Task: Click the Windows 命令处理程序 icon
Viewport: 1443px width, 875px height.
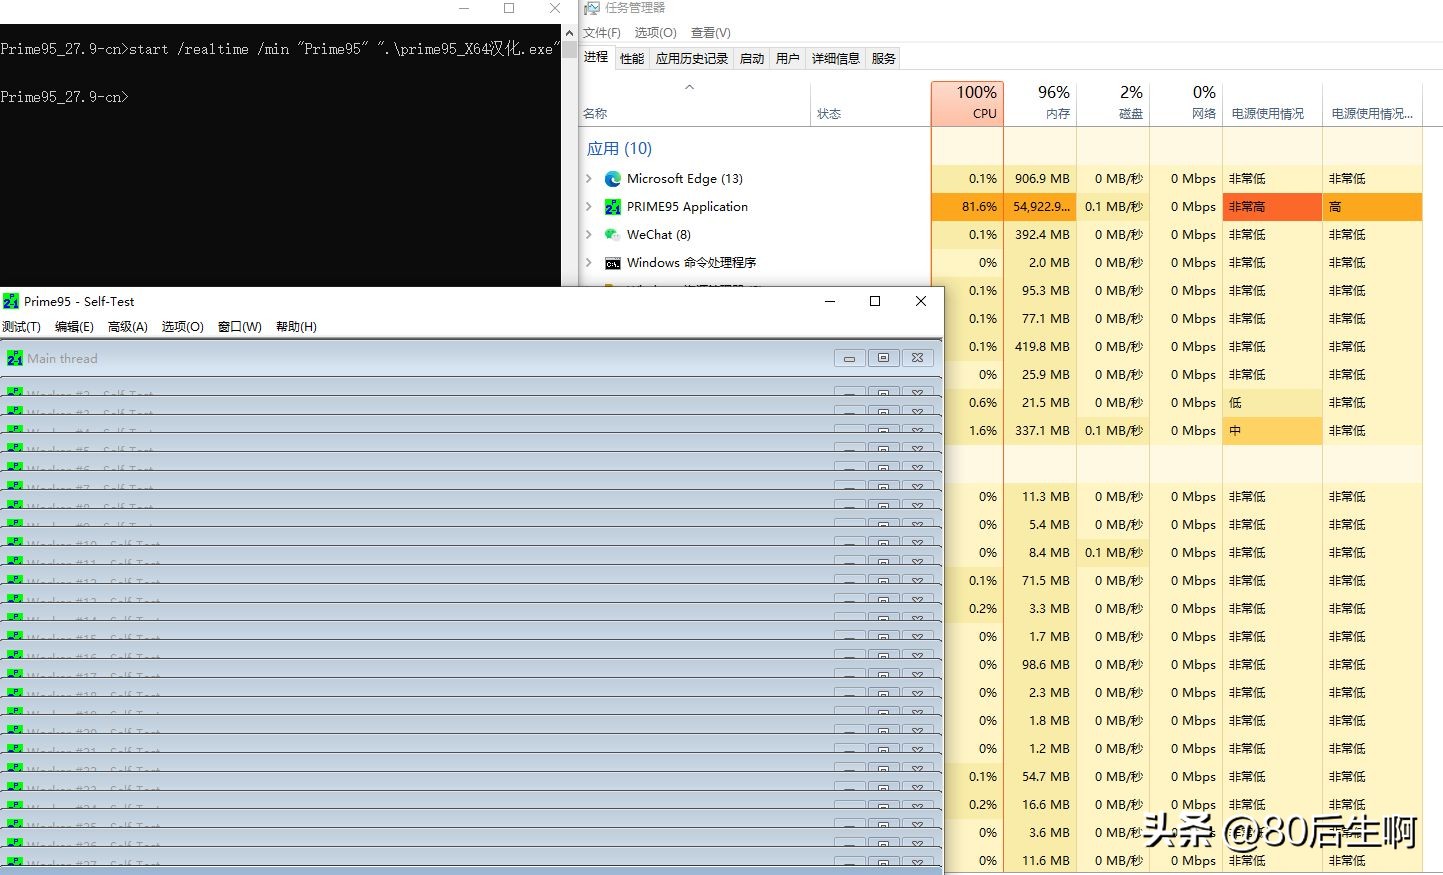Action: pos(613,263)
